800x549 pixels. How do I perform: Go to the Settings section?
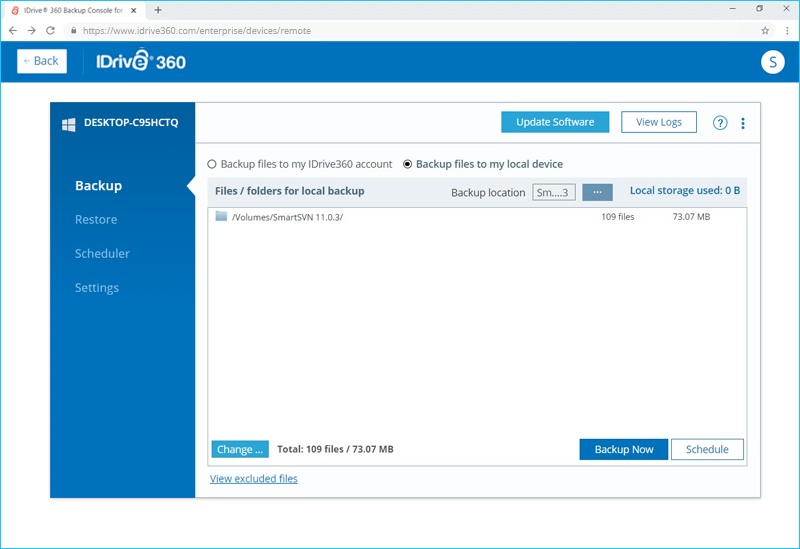[x=97, y=288]
